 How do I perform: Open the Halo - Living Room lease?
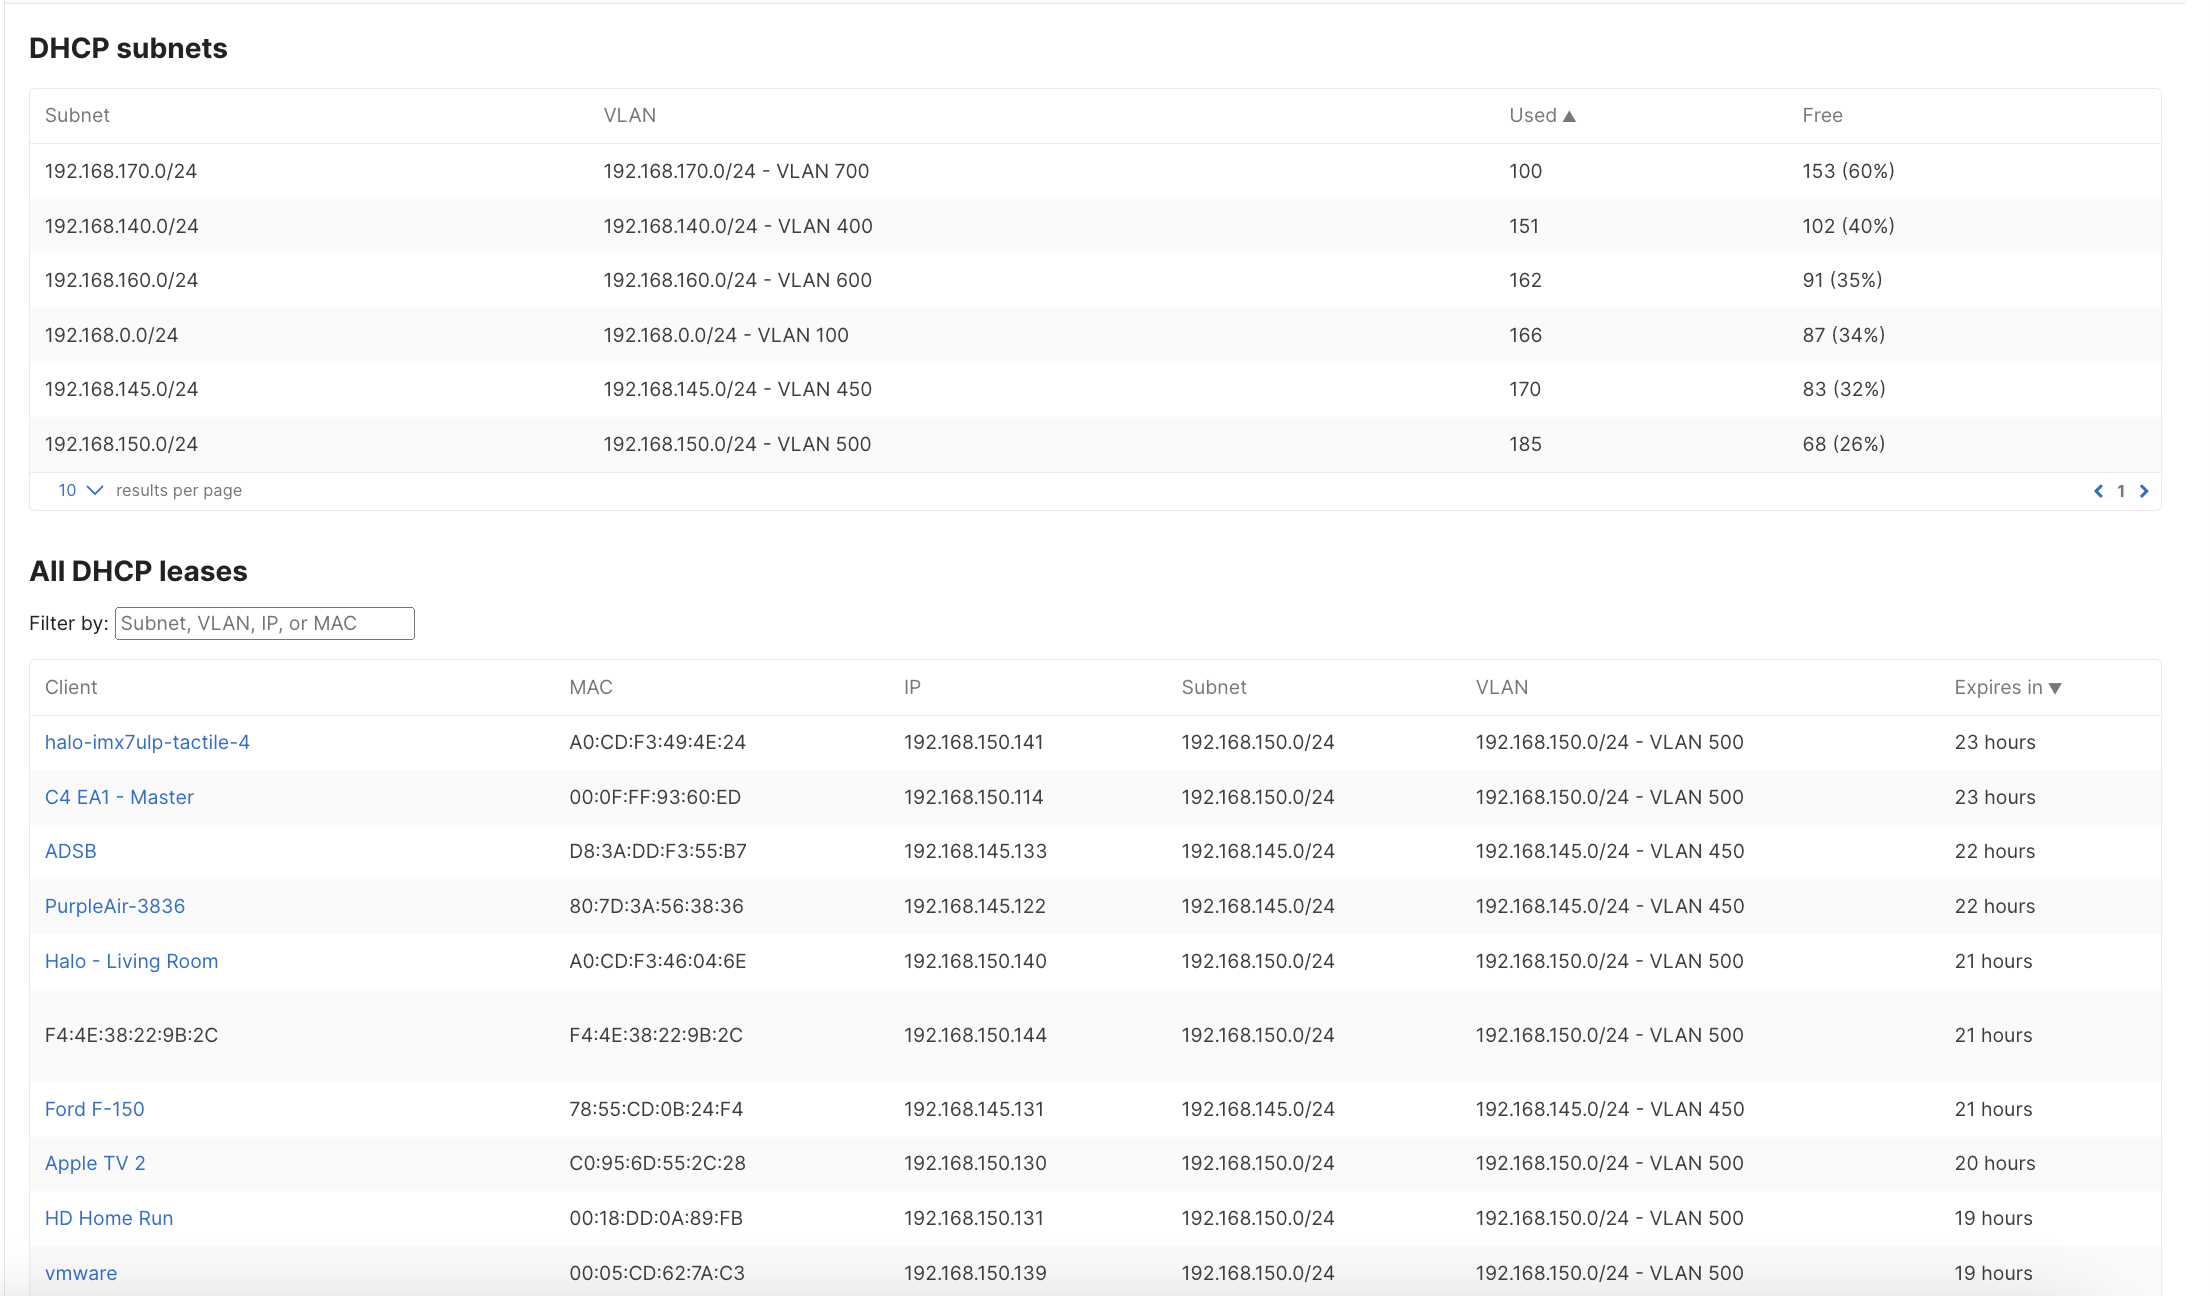point(131,961)
